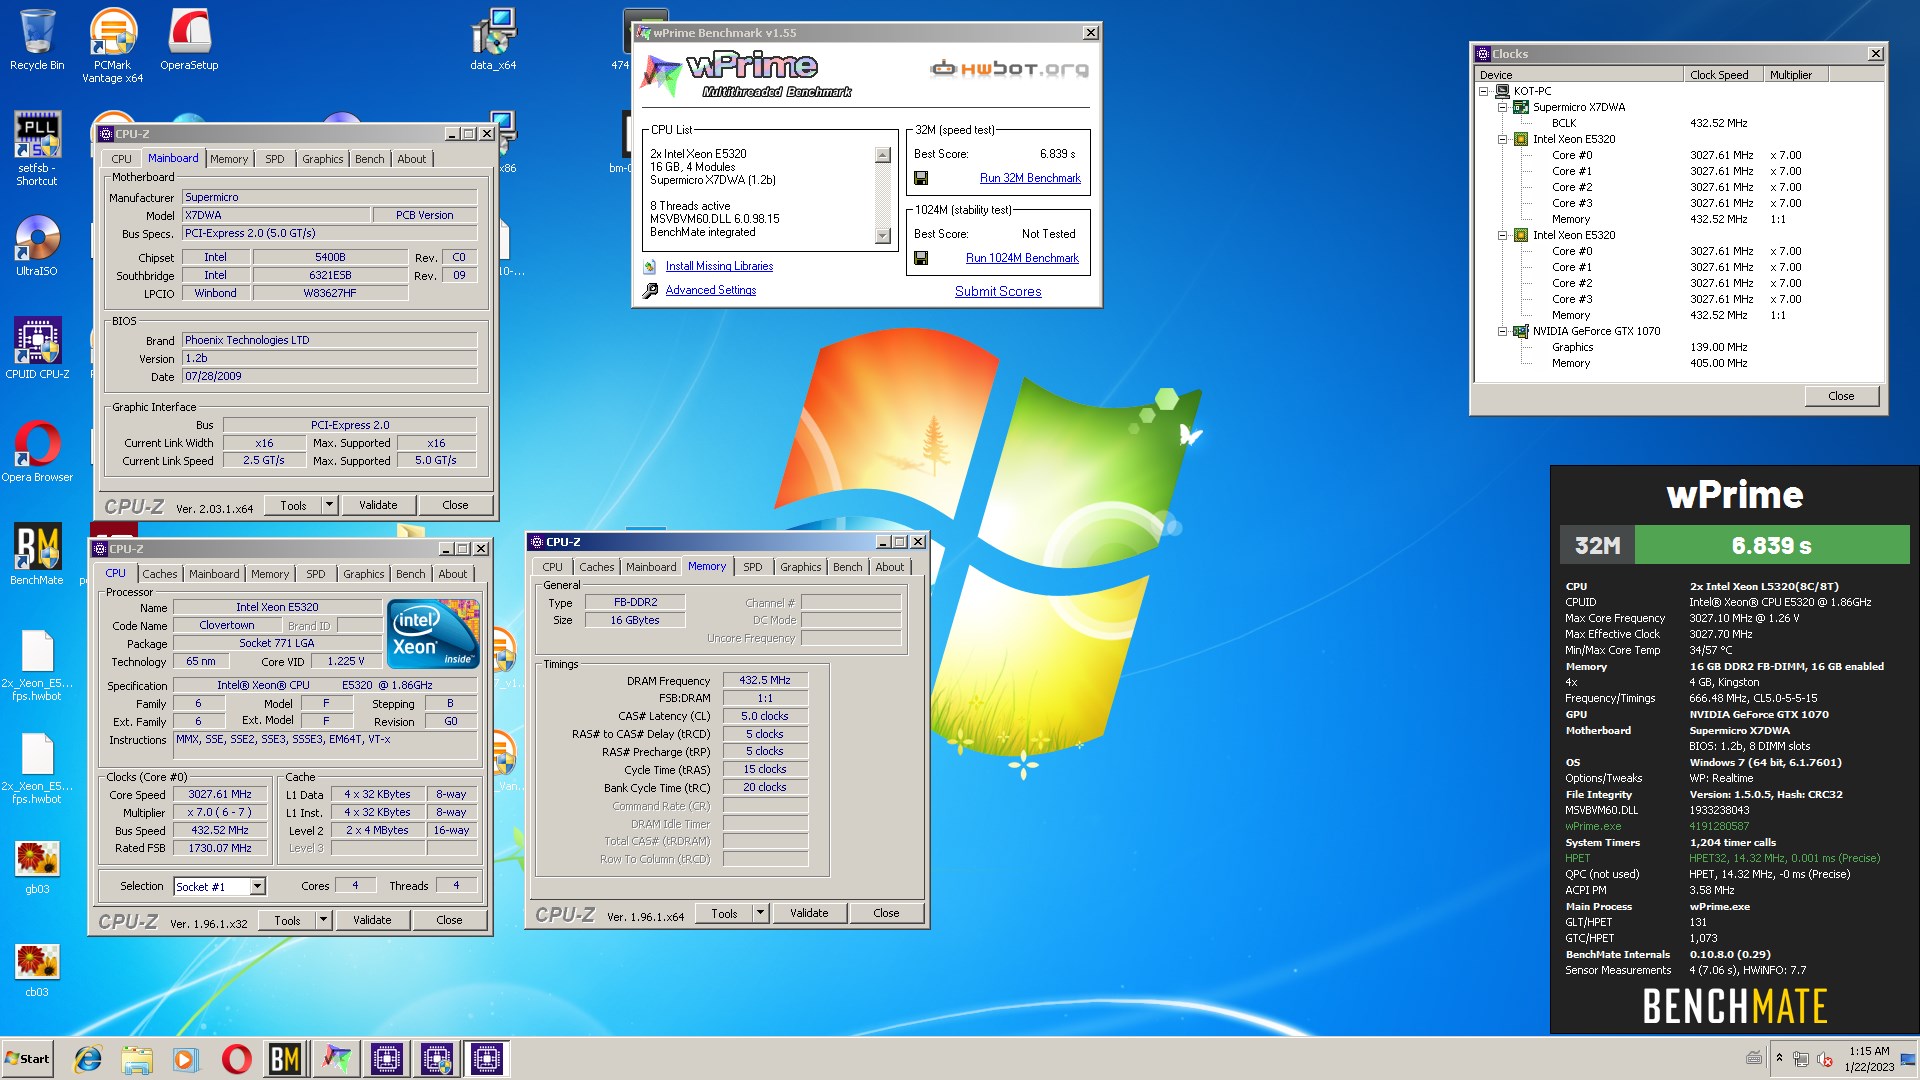Viewport: 1920px width, 1080px height.
Task: Open Tools dropdown arrow in Memory CPU-Z
Action: (760, 913)
